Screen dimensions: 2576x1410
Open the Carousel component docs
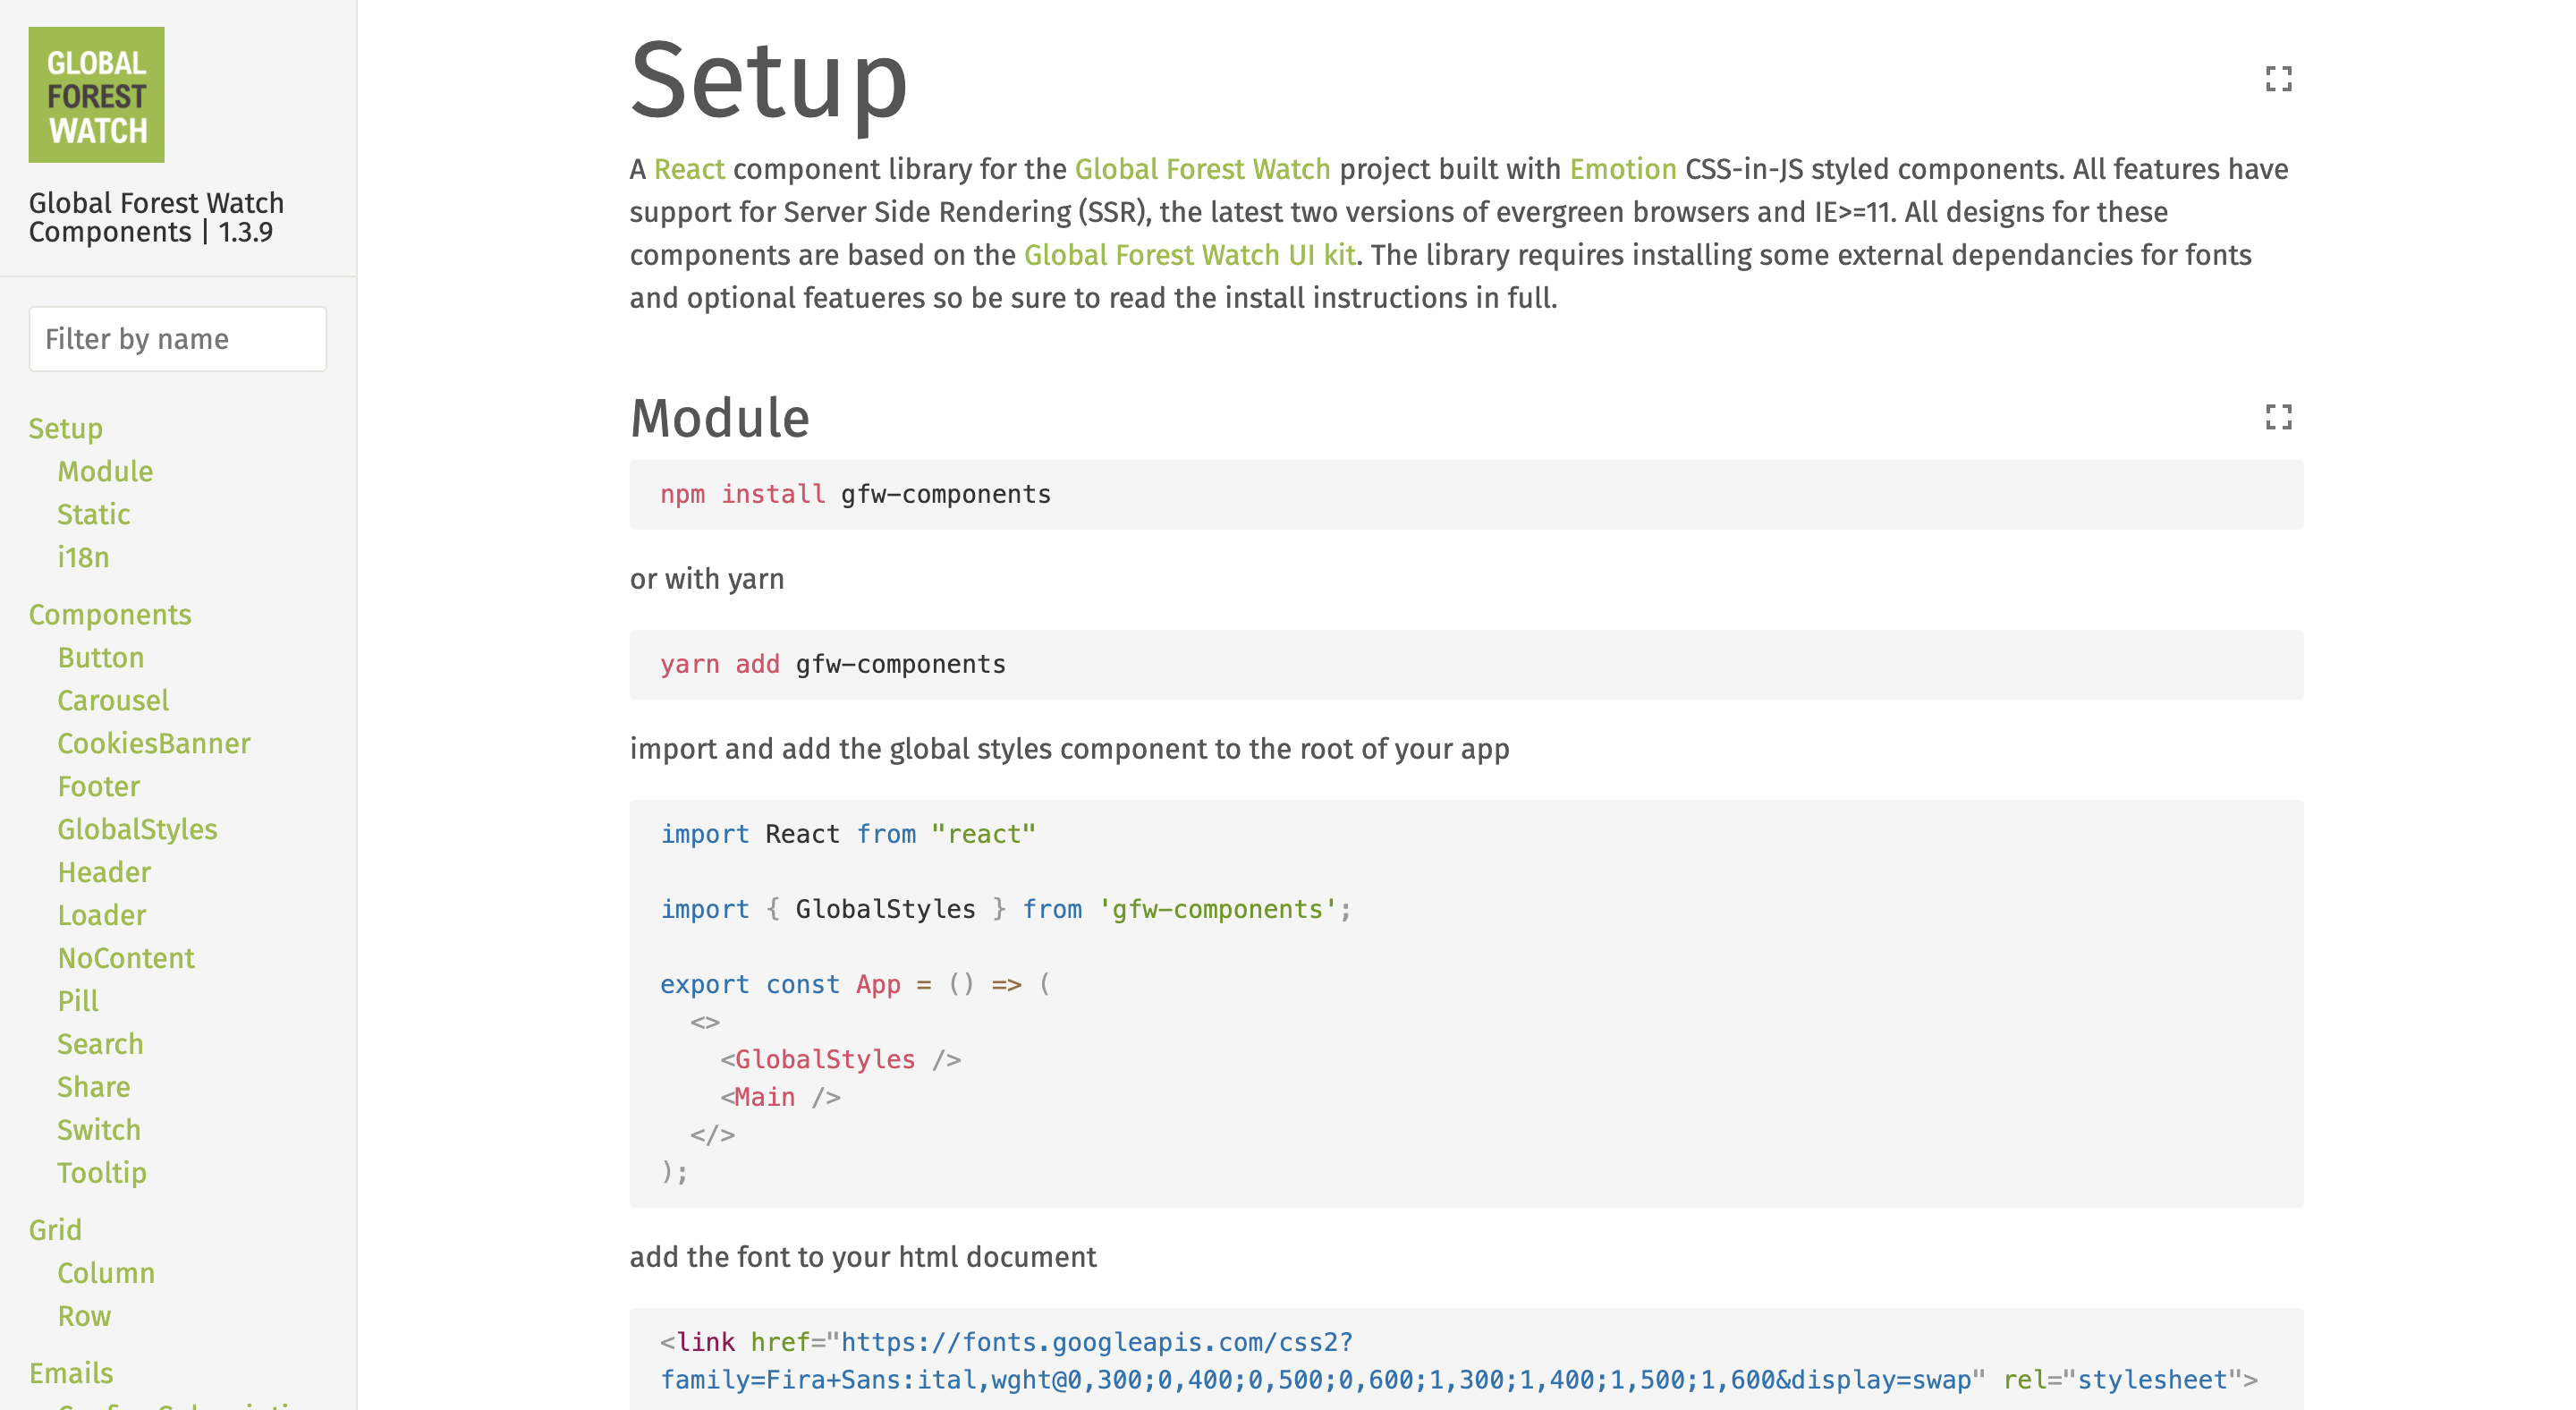click(113, 700)
